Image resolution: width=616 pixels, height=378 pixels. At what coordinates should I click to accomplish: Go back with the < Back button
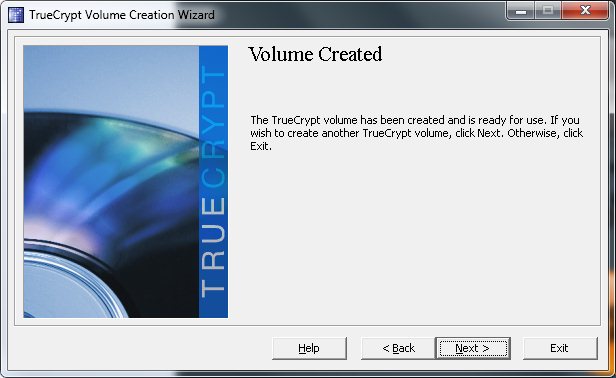398,348
